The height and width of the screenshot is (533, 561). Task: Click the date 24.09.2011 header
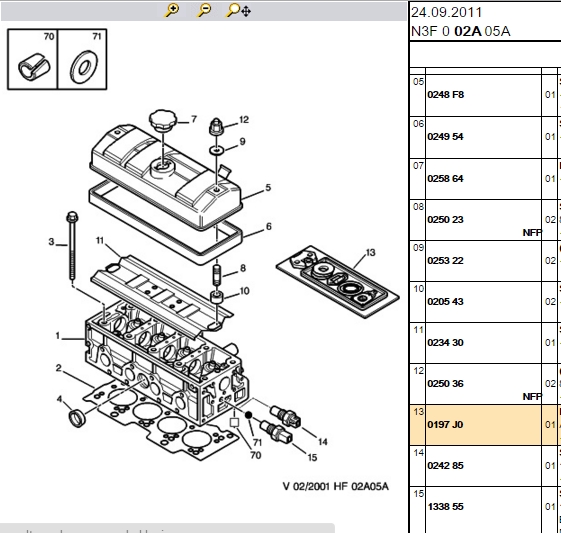[x=447, y=13]
